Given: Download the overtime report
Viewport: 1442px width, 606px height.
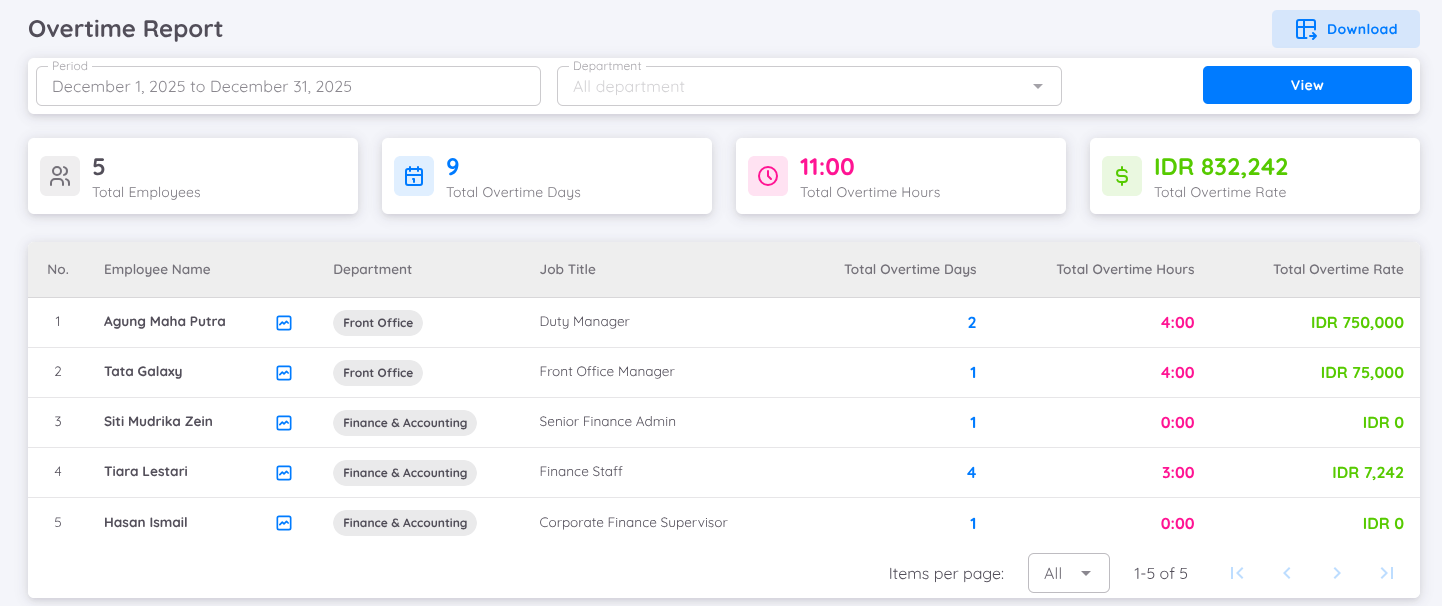Looking at the screenshot, I should (1345, 29).
